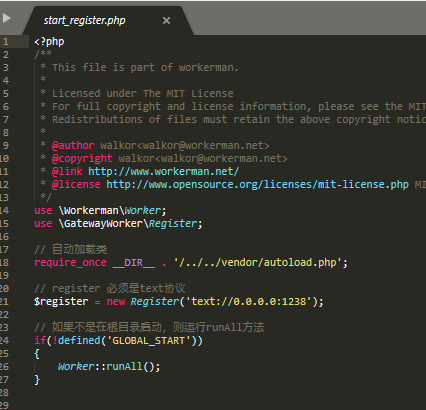This screenshot has height=410, width=426.
Task: Click Register class name in use statement
Action: (x=173, y=223)
